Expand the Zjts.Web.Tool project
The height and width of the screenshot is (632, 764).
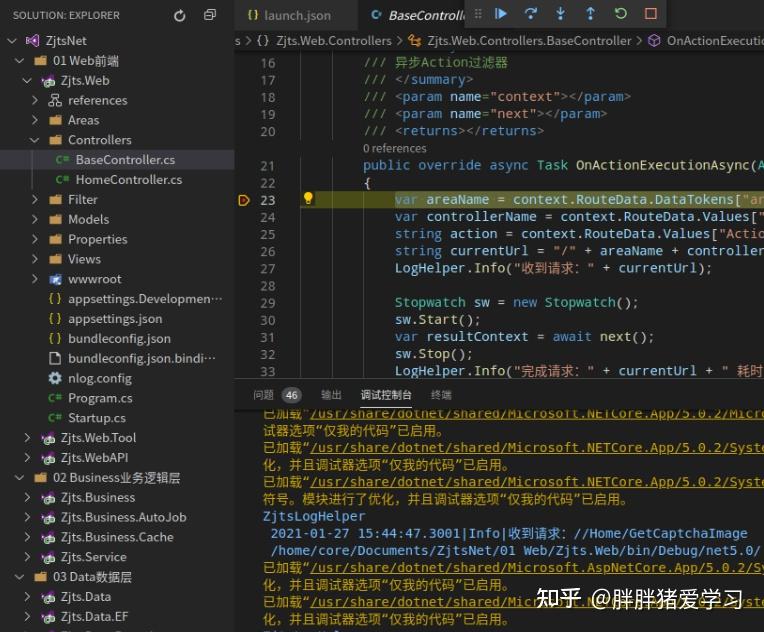27,438
